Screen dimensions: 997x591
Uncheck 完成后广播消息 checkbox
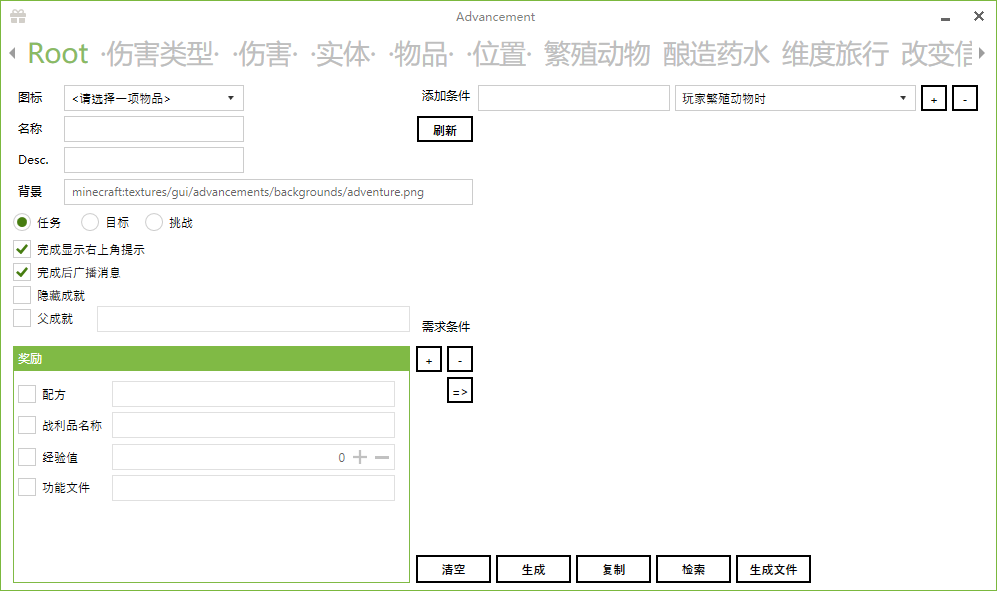22,272
